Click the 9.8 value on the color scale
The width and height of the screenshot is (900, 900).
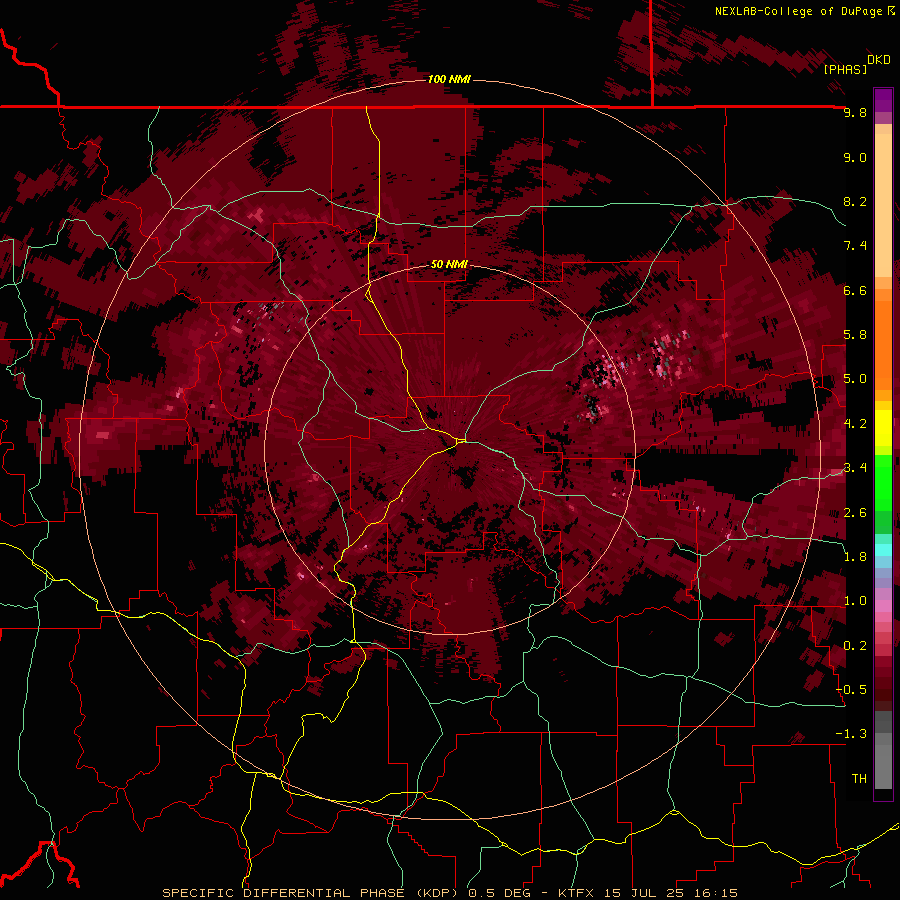coord(855,112)
